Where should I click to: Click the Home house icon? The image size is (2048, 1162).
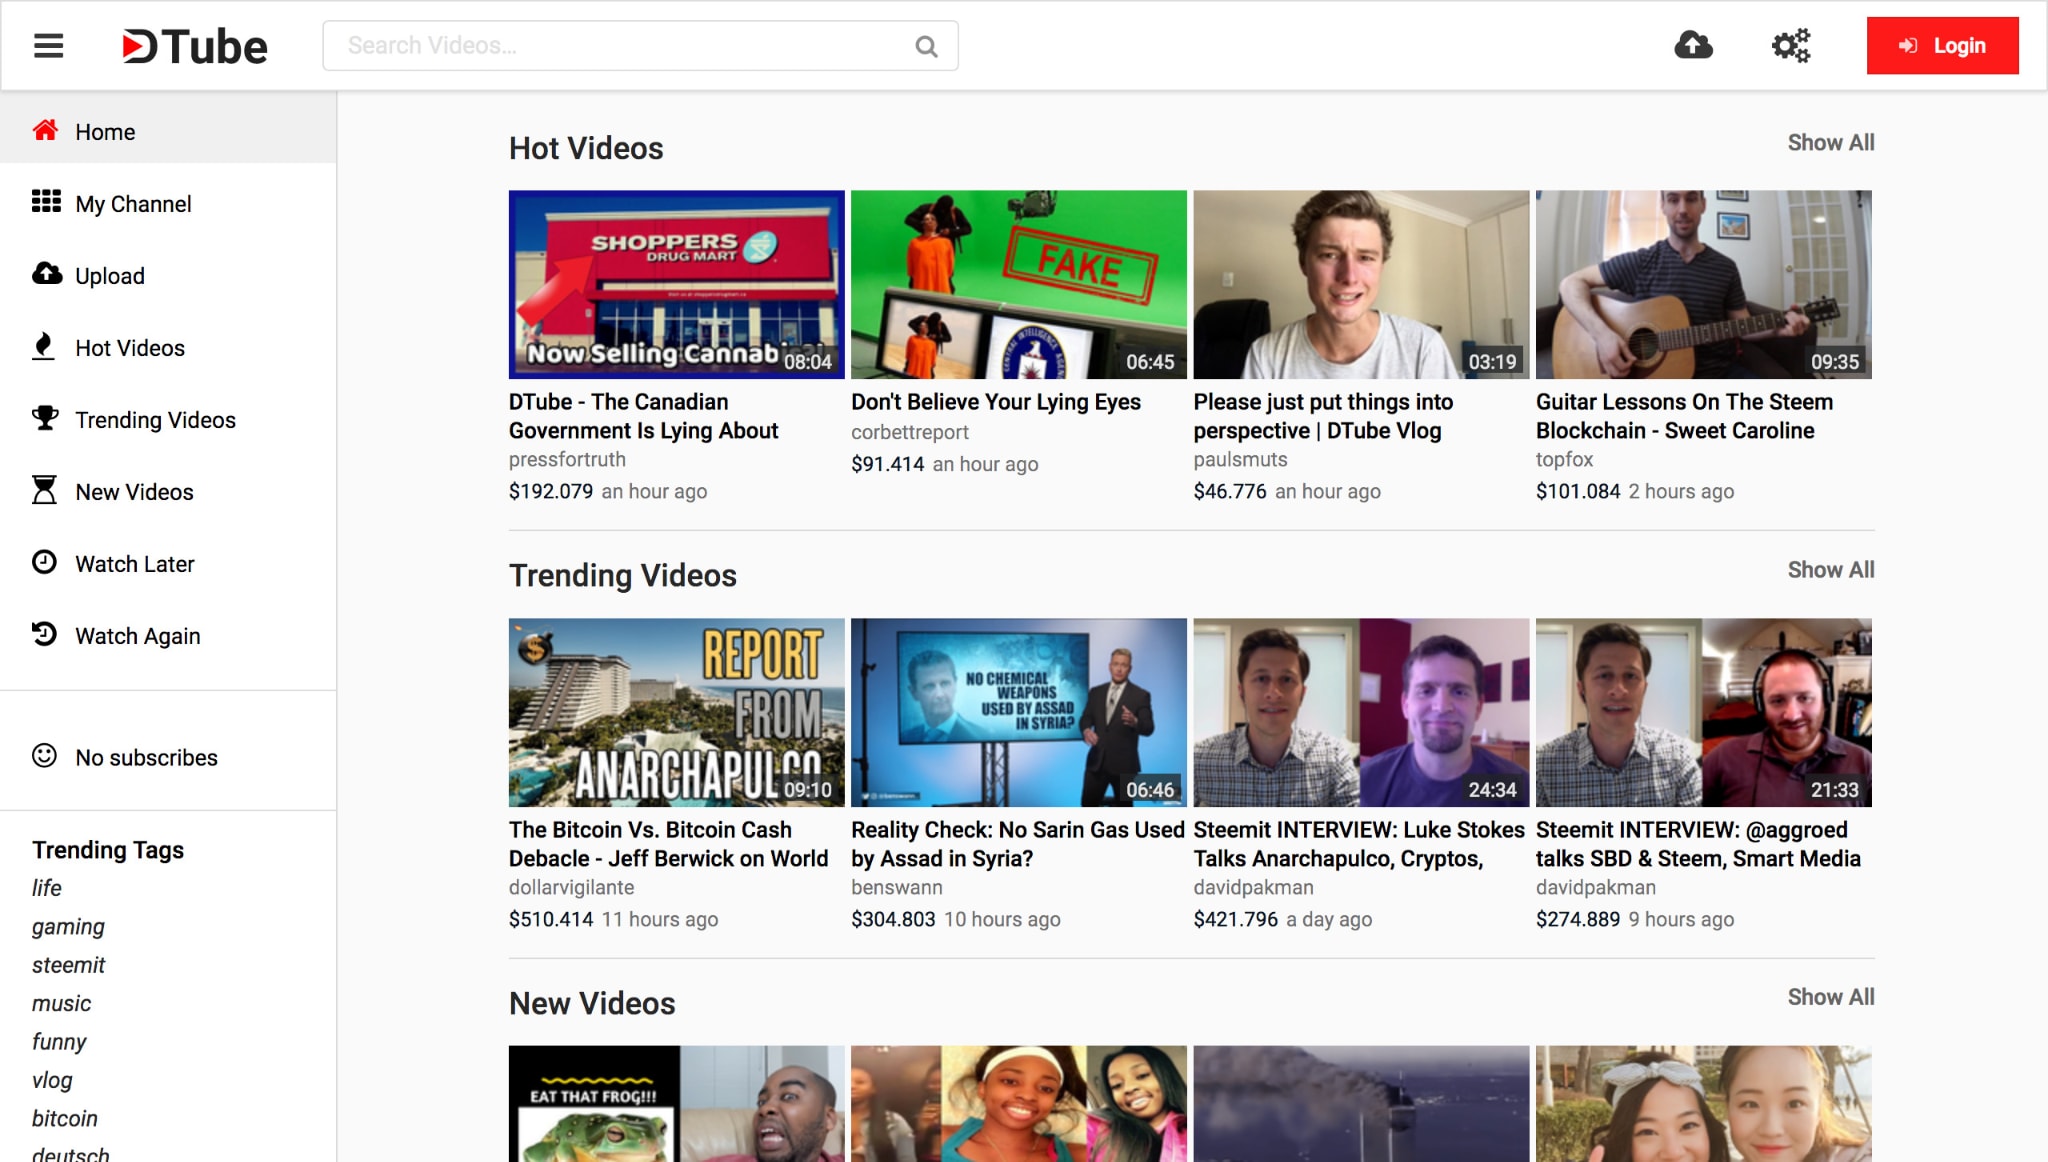coord(45,130)
